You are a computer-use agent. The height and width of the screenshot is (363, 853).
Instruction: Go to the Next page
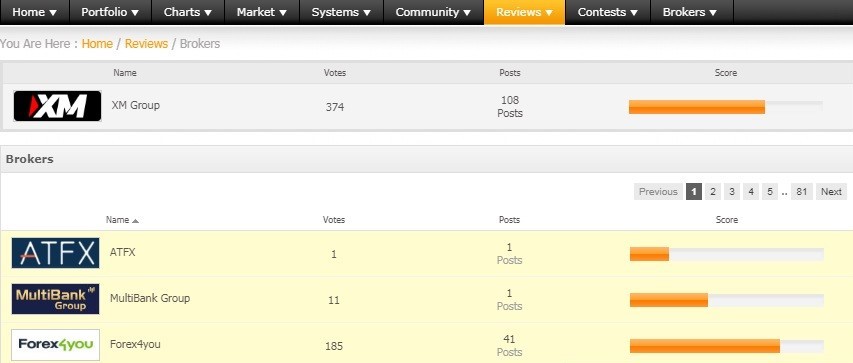pyautogui.click(x=831, y=192)
